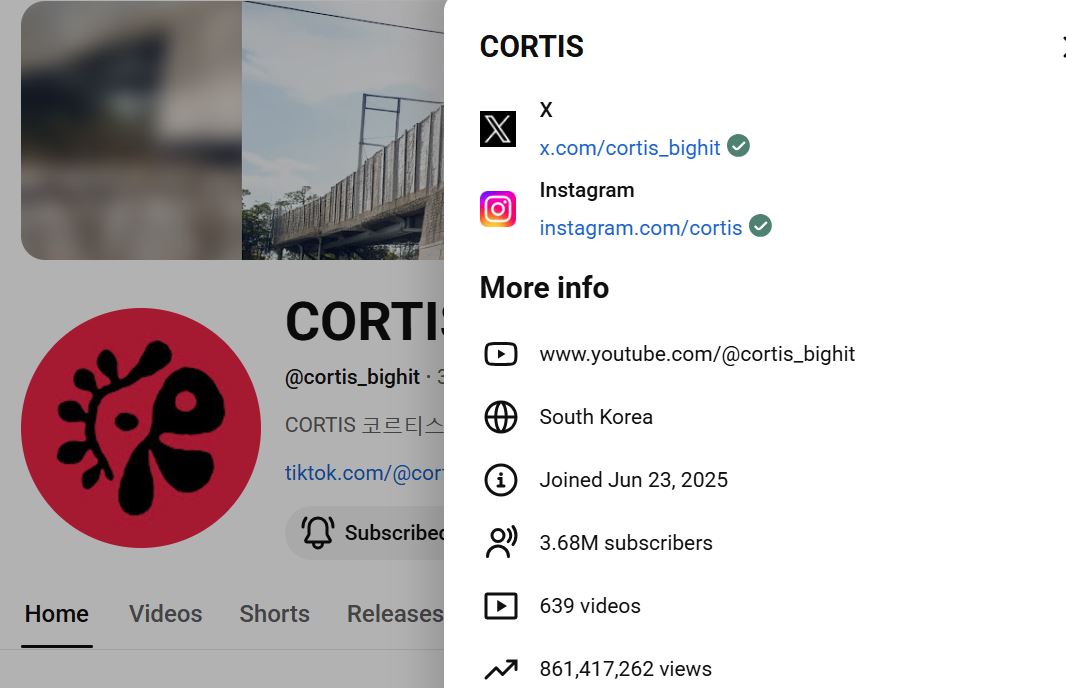Click the red CORTIS channel avatar
The height and width of the screenshot is (688, 1066).
(x=141, y=428)
